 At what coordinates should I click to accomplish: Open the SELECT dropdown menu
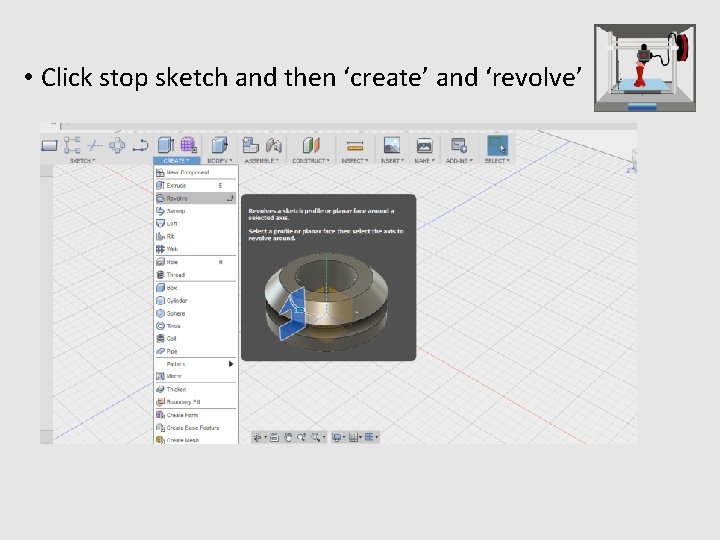pos(497,161)
